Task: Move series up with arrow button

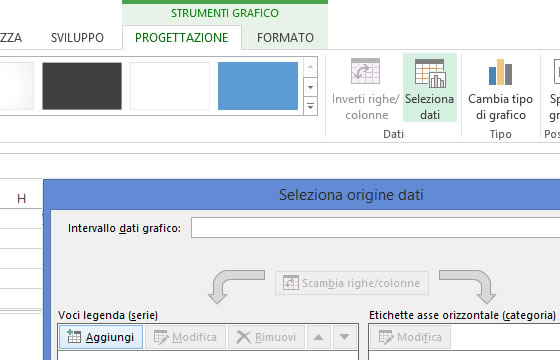Action: point(318,337)
